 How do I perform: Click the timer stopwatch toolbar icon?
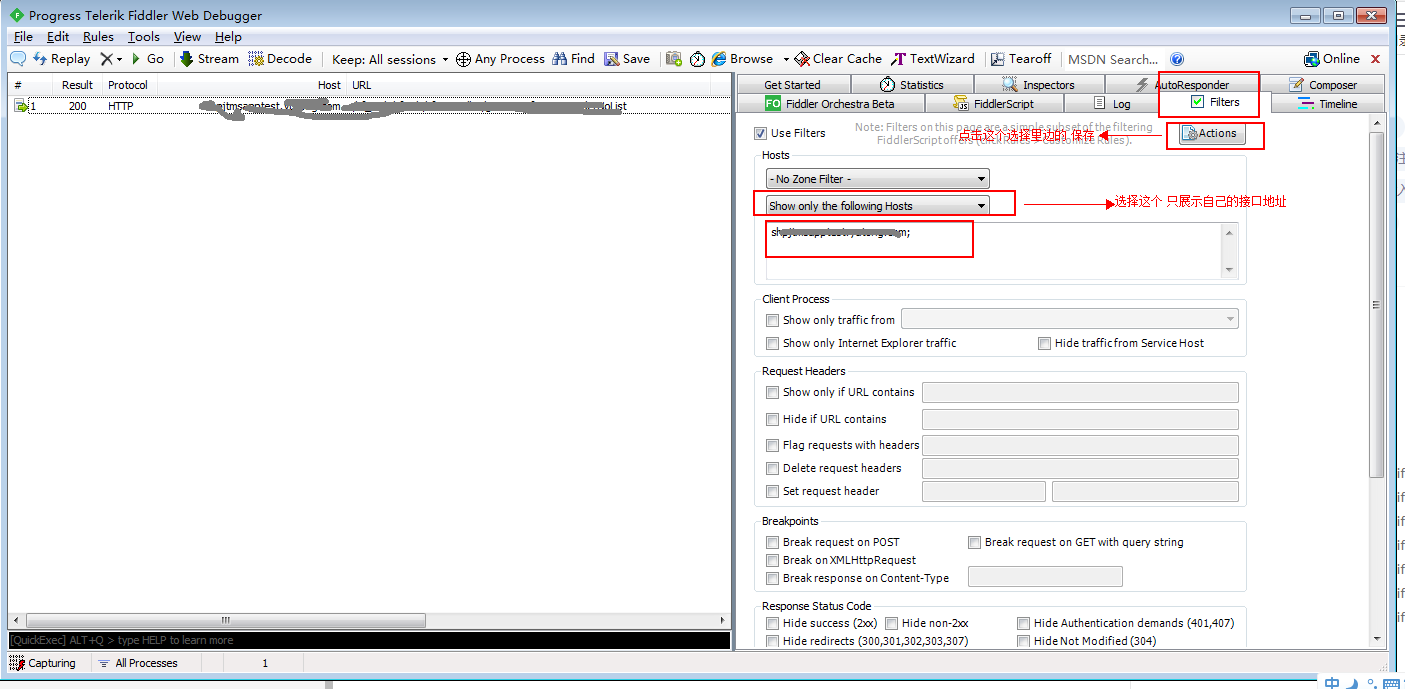tap(698, 59)
